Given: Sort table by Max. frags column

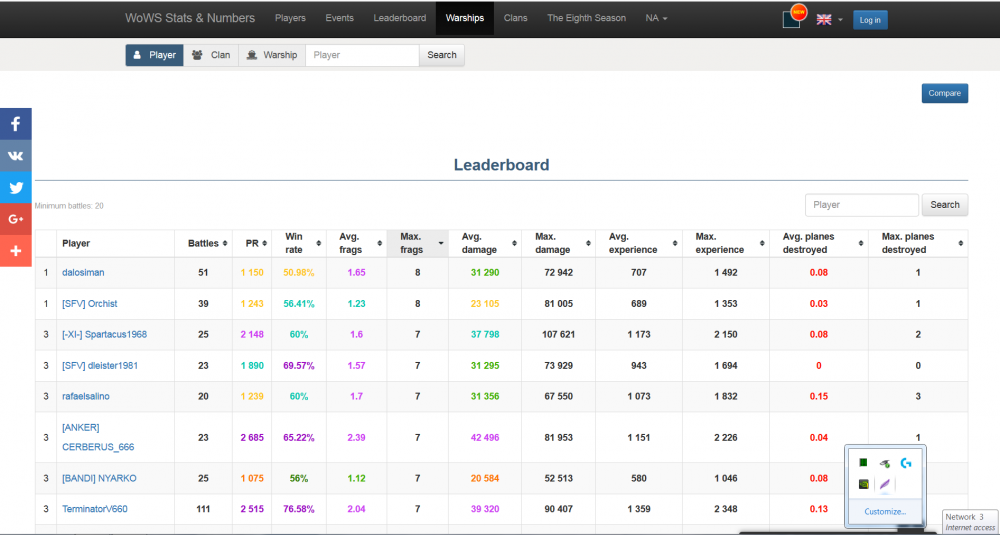Looking at the screenshot, I should point(415,243).
